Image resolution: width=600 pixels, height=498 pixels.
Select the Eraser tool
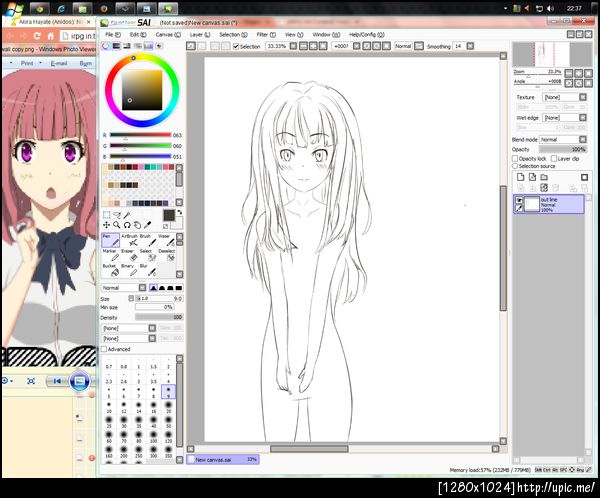[129, 255]
